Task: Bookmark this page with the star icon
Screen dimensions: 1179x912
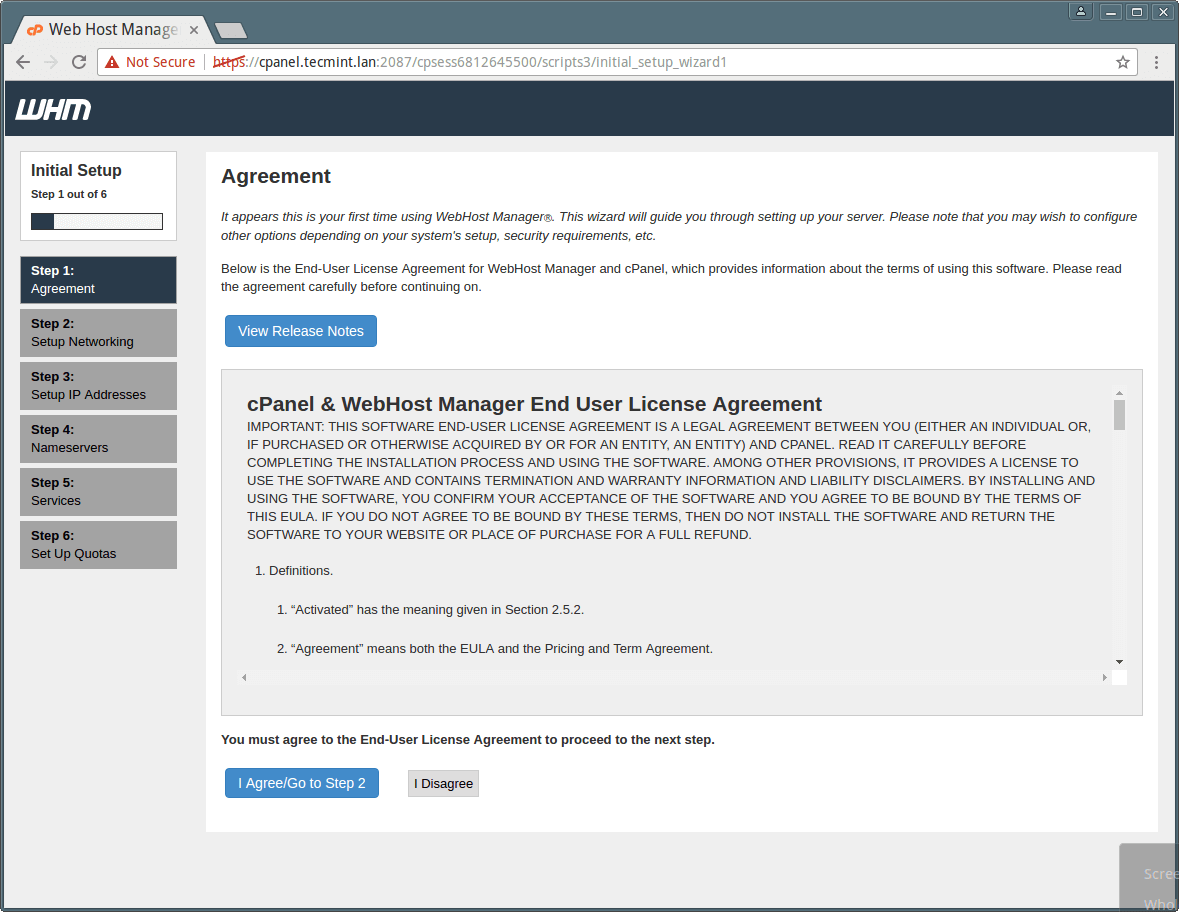Action: point(1123,62)
